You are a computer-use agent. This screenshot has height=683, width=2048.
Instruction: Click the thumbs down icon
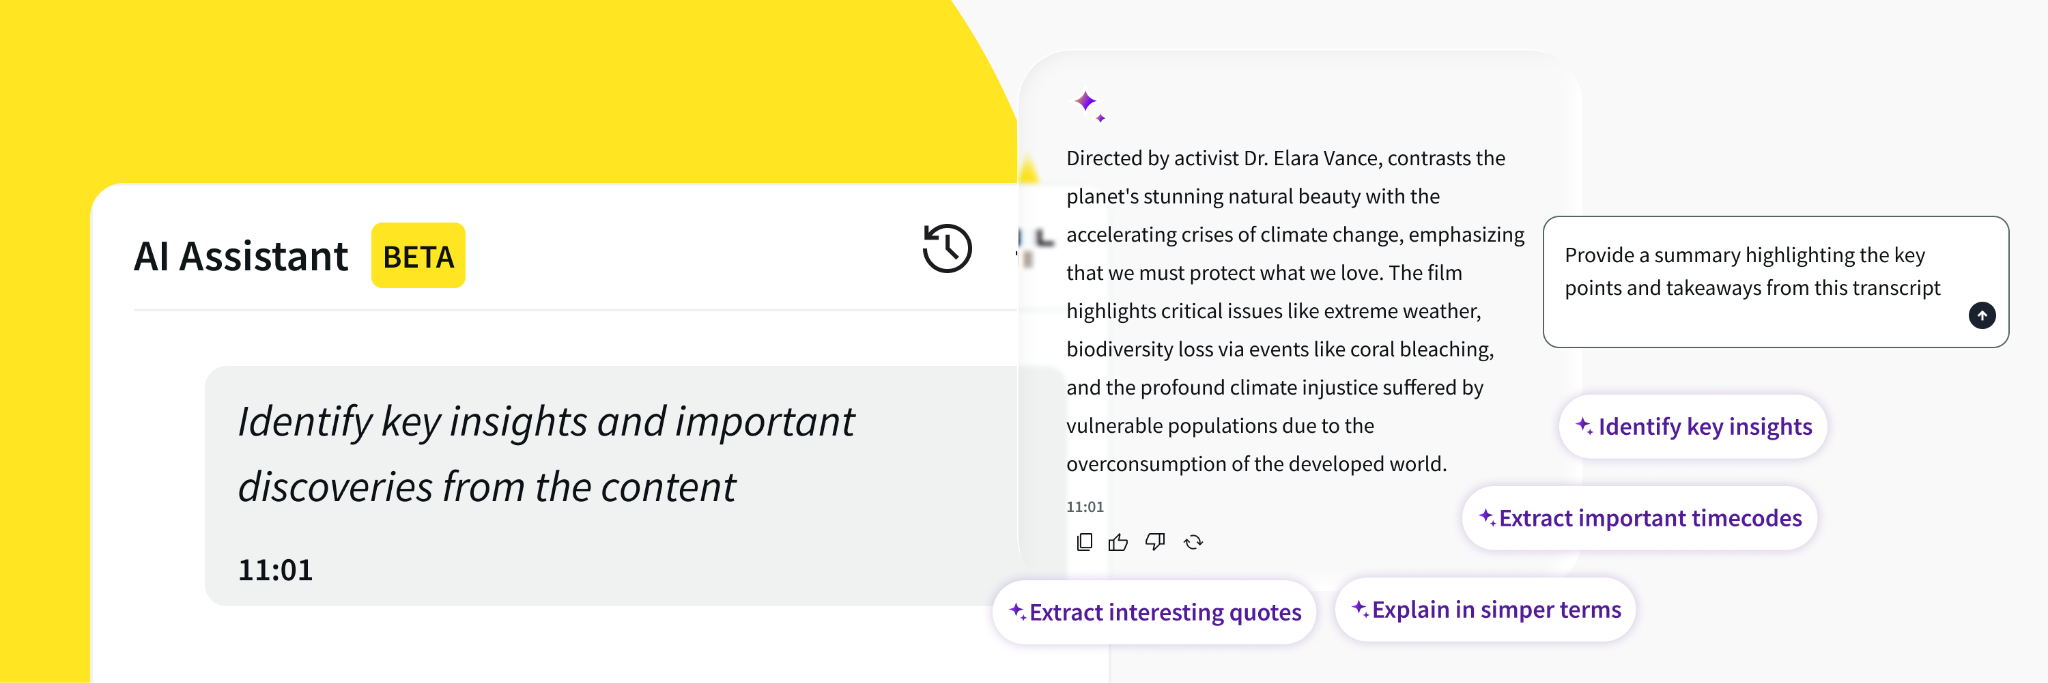[1155, 541]
